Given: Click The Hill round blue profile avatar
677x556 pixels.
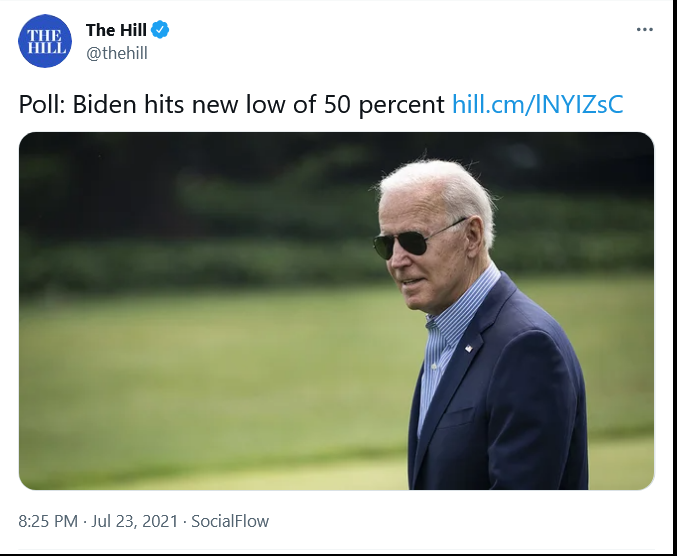Looking at the screenshot, I should [45, 41].
